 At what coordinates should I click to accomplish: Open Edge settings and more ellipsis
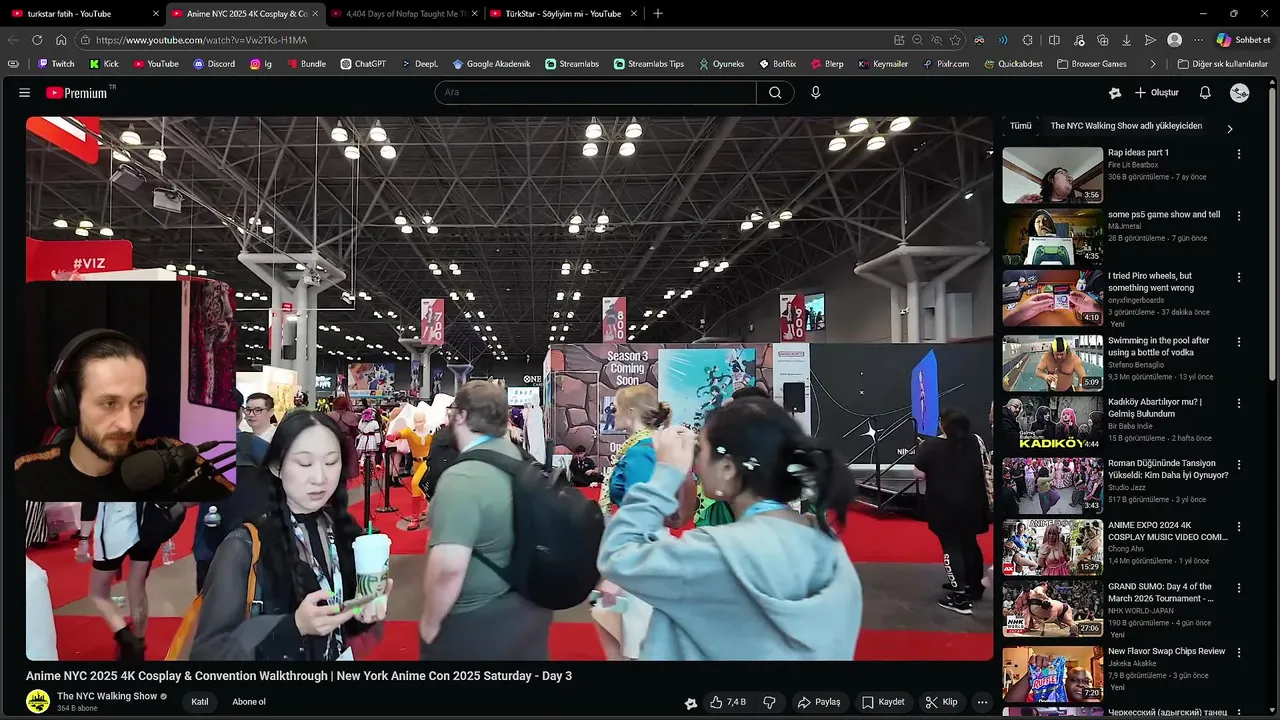1198,40
